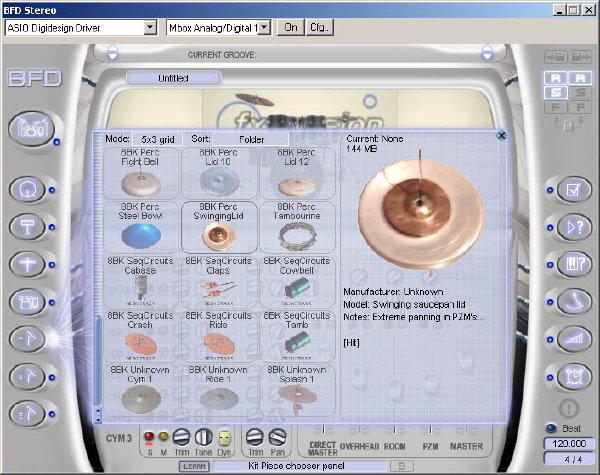Choose 8BK Perc Steel Bowl
This screenshot has width=600, height=475.
point(141,227)
